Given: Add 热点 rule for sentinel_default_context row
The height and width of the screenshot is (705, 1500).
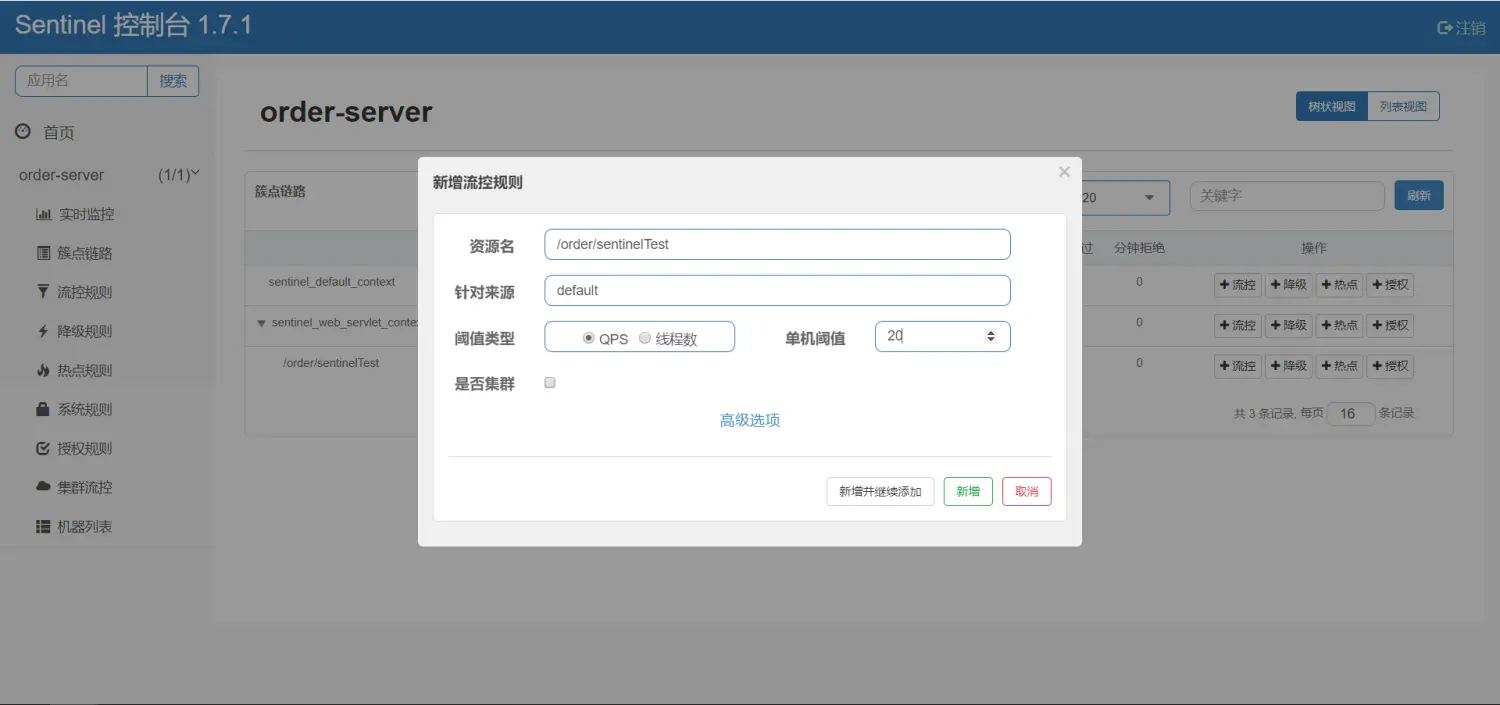Looking at the screenshot, I should (x=1340, y=285).
